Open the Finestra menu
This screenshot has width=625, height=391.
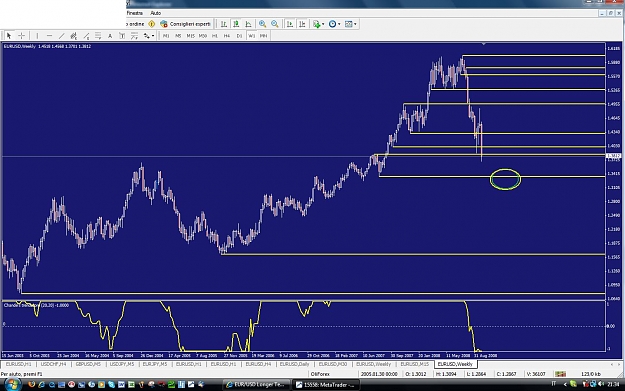(134, 13)
